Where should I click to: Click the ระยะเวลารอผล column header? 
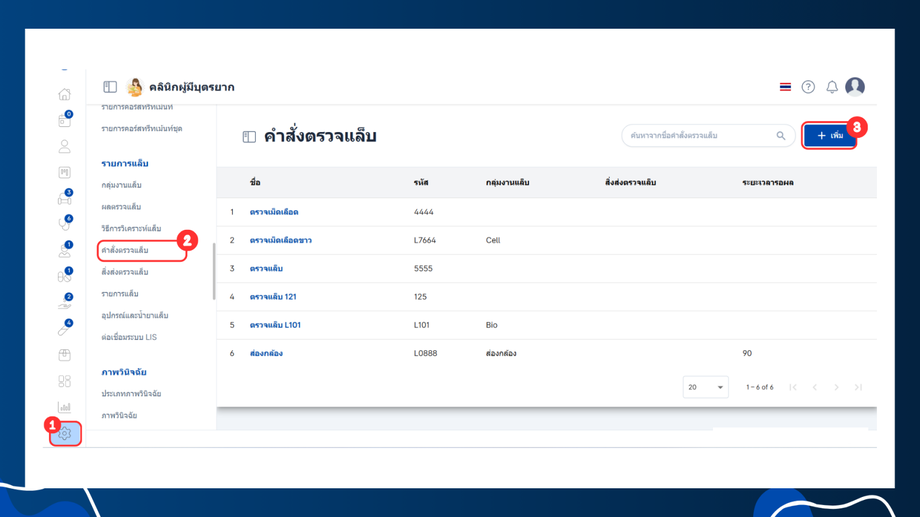(767, 183)
